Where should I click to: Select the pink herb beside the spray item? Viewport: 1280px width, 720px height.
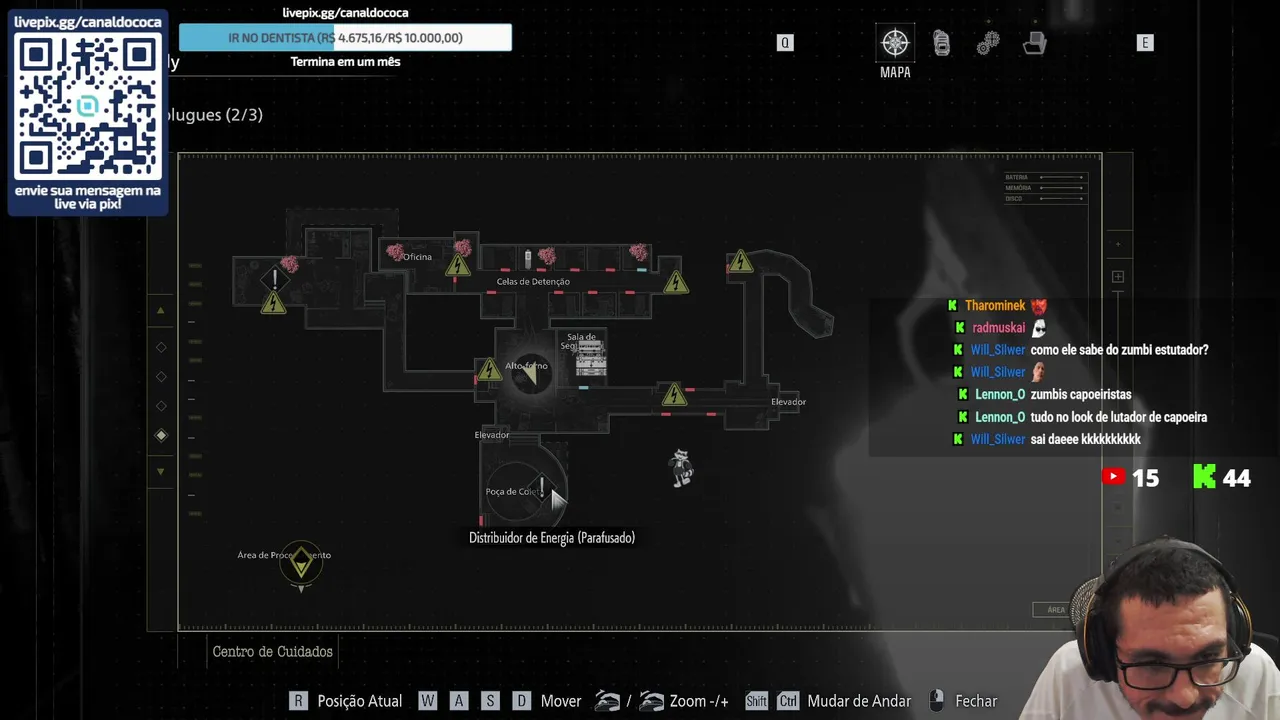546,256
